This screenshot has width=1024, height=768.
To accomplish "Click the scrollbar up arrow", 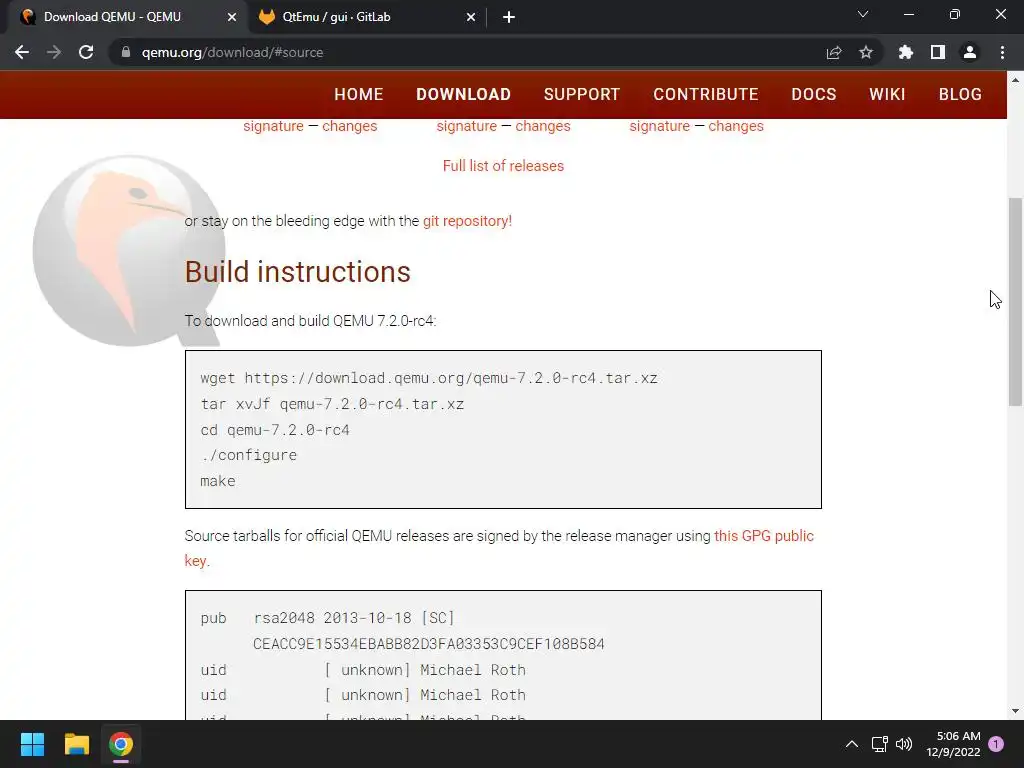I will [1015, 80].
